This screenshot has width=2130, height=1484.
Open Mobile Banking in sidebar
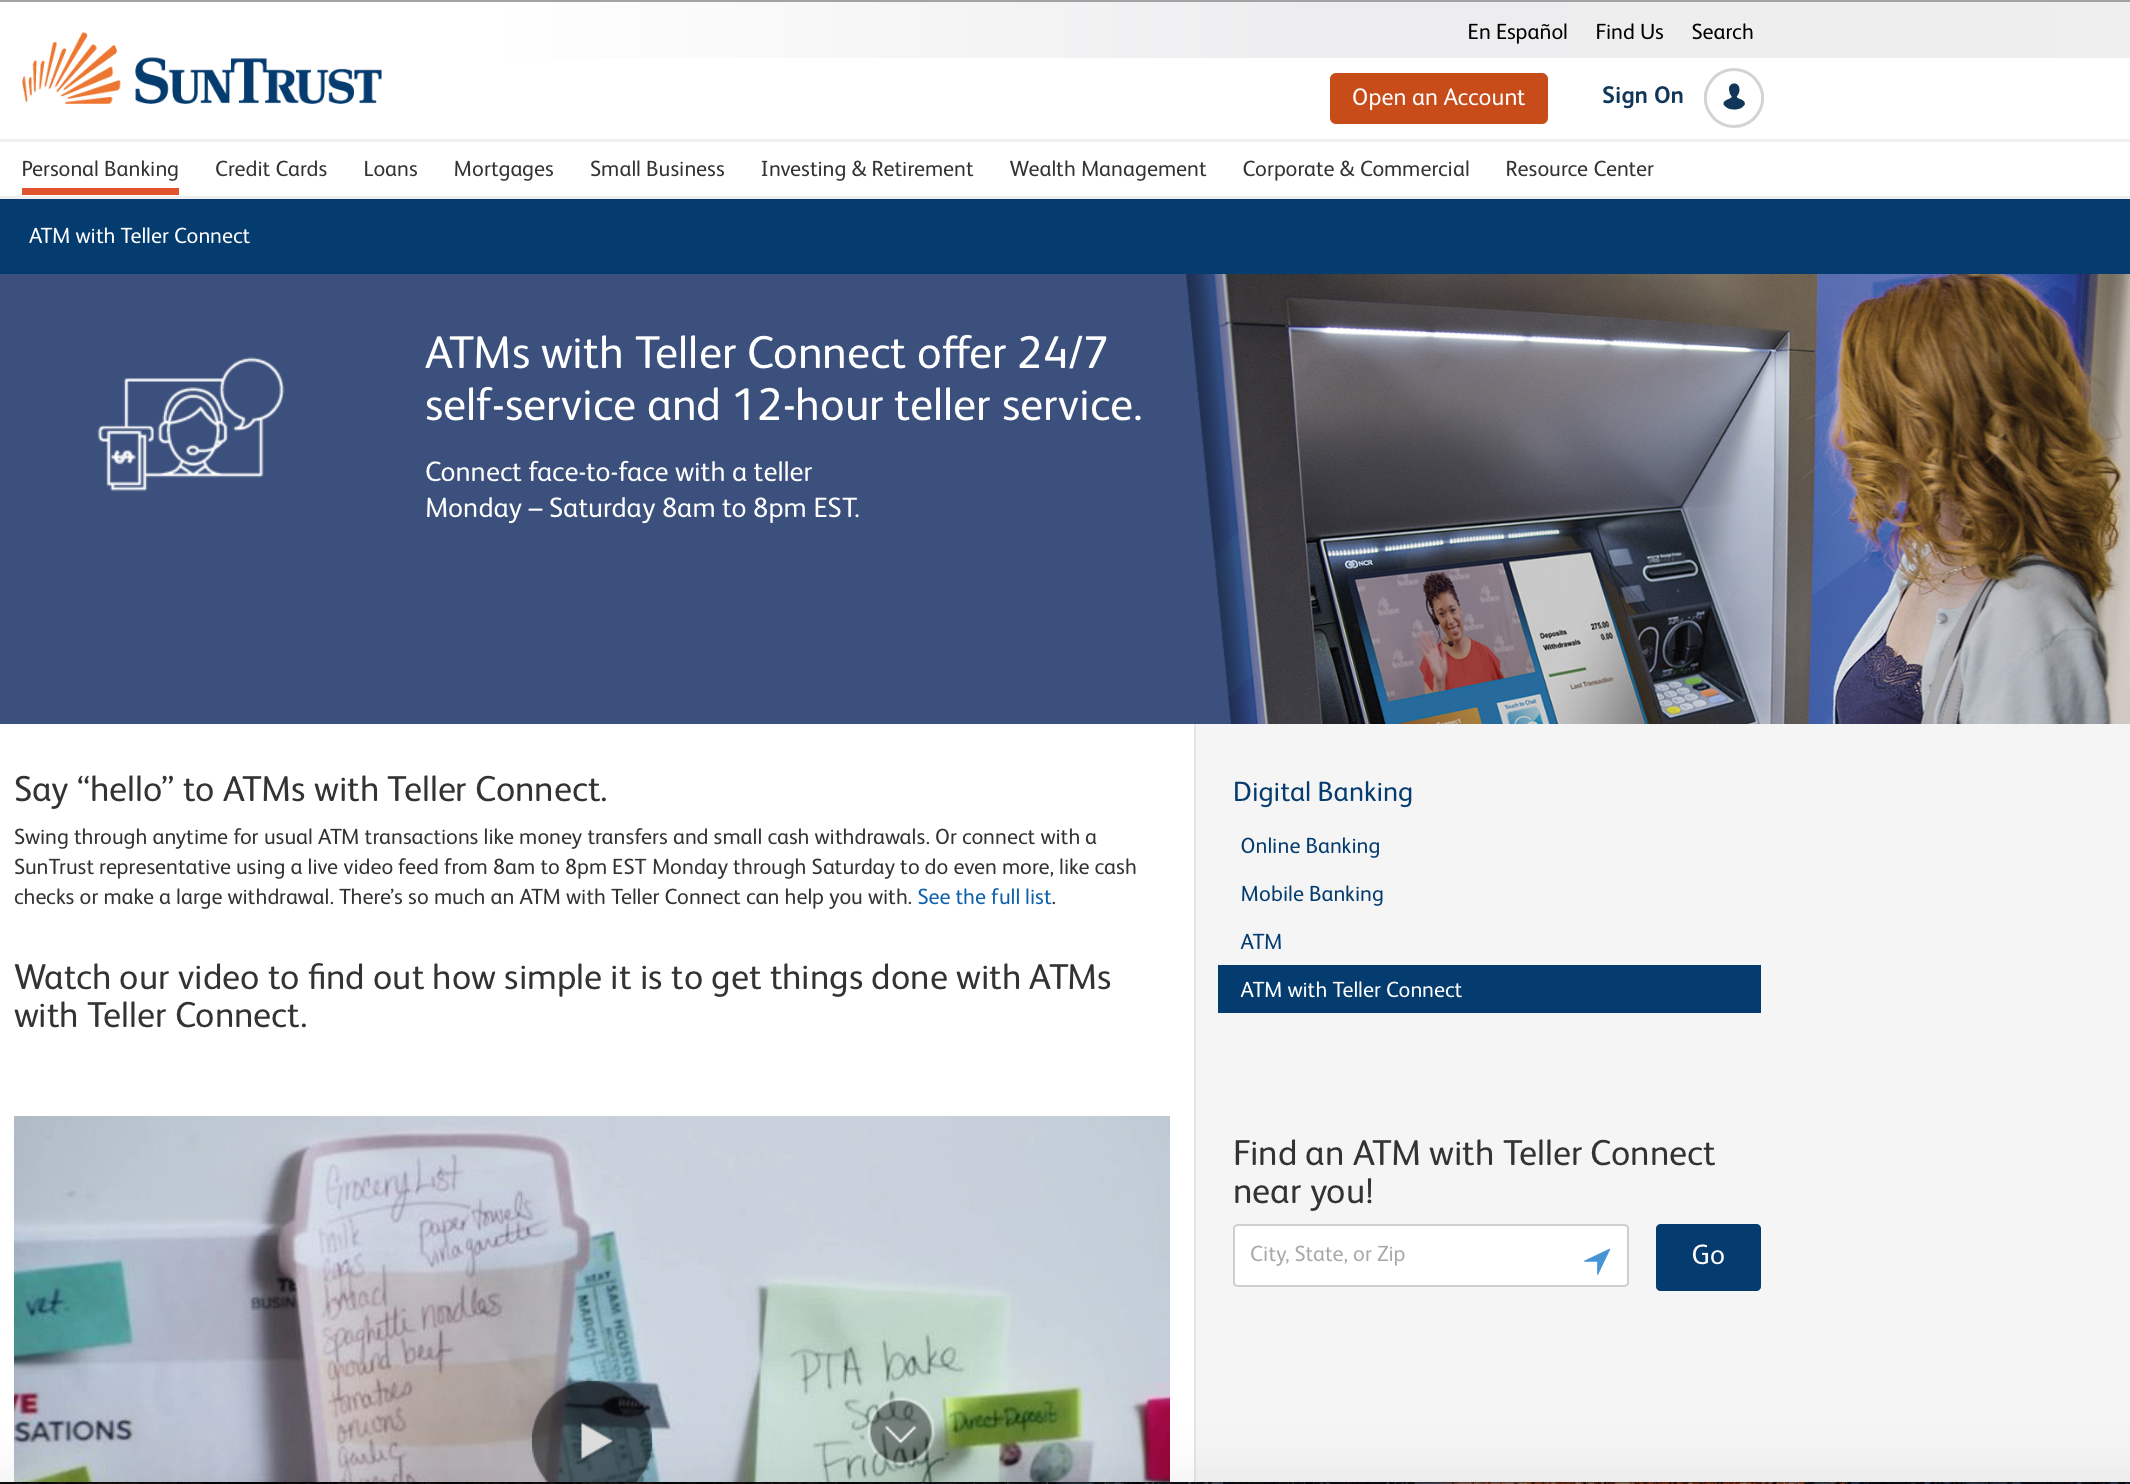pos(1312,894)
